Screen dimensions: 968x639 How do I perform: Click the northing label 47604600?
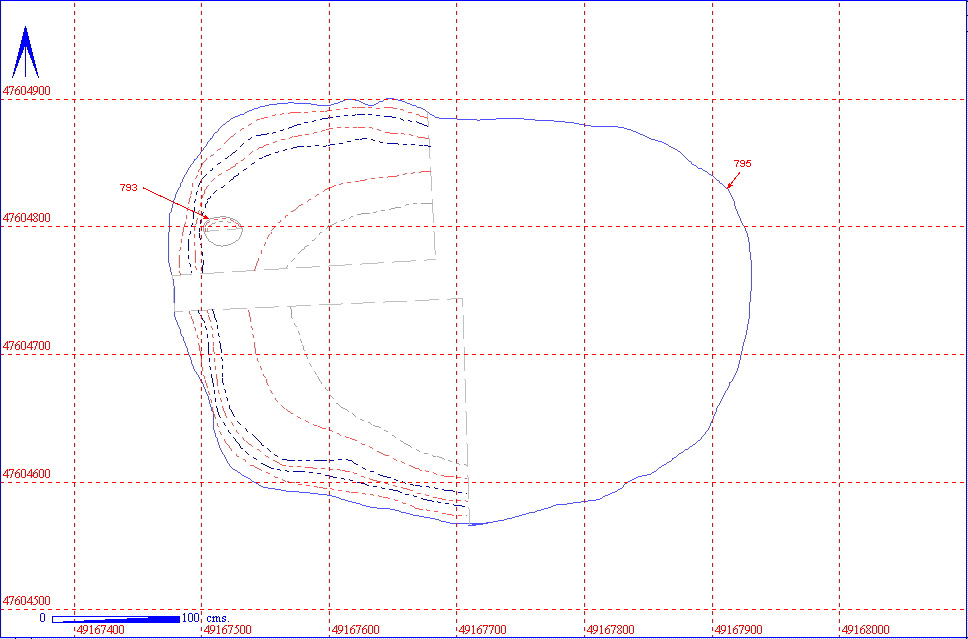pyautogui.click(x=27, y=474)
